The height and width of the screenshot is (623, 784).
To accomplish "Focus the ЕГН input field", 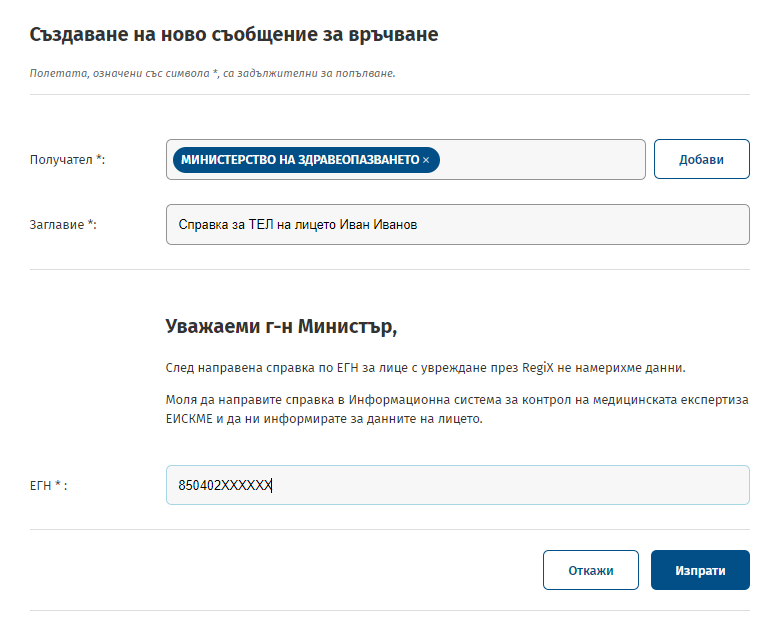I will tap(458, 485).
